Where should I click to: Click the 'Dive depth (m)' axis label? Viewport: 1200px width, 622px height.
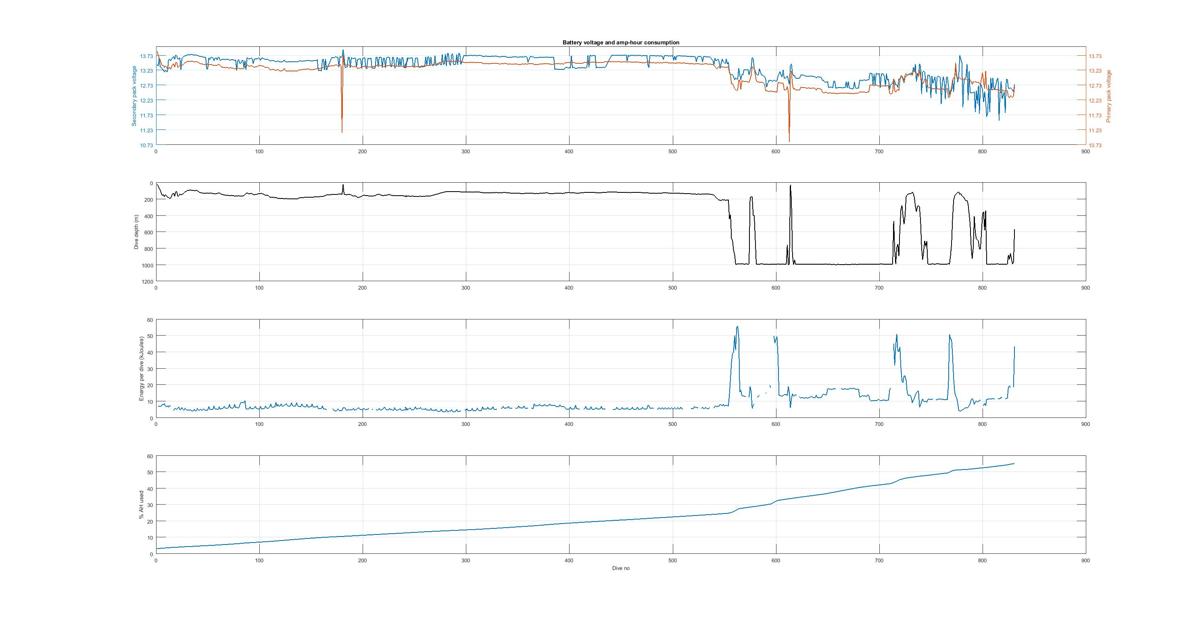(x=137, y=231)
